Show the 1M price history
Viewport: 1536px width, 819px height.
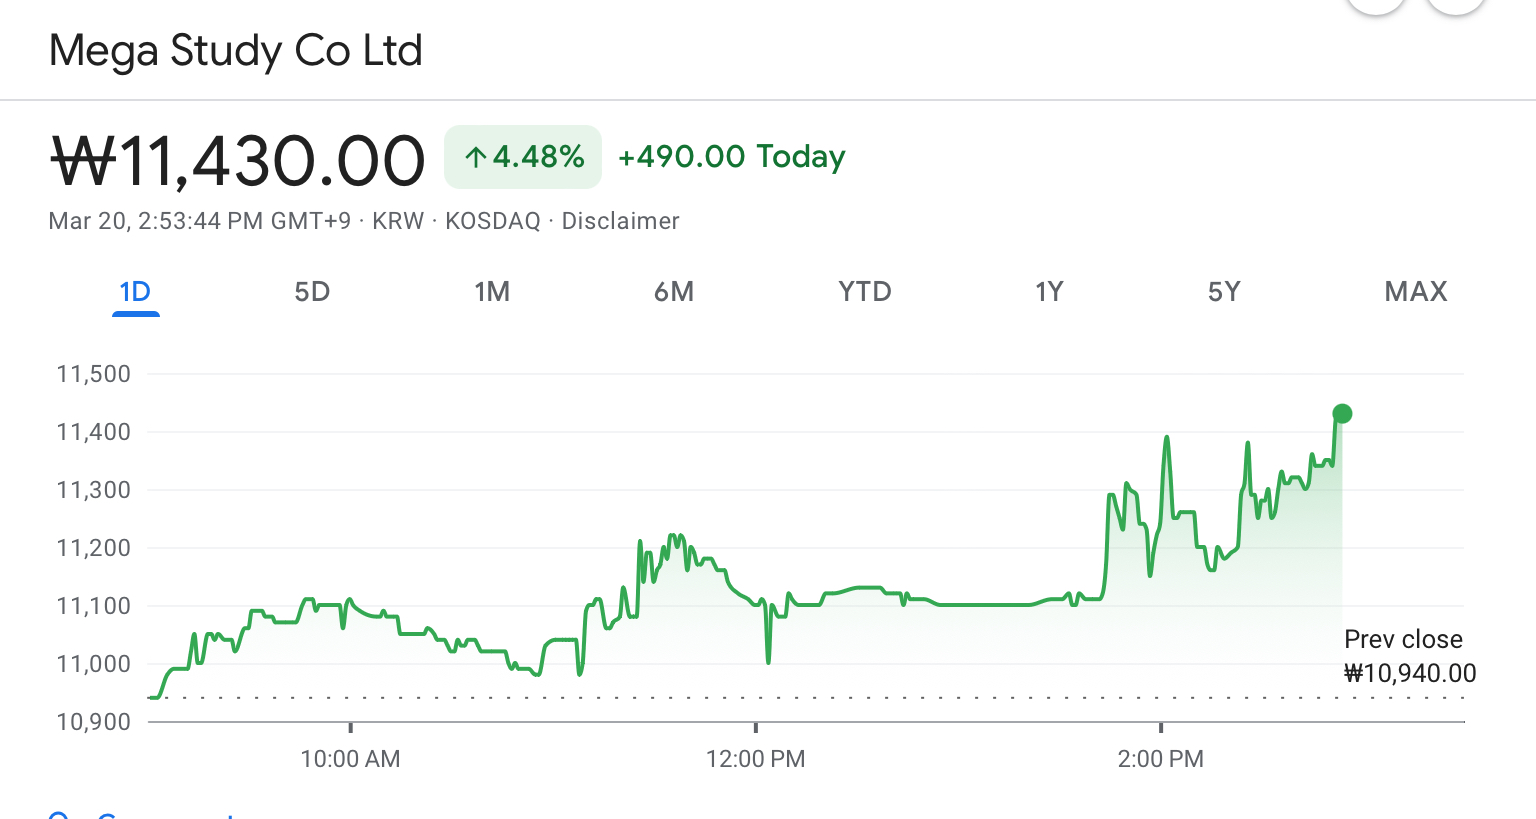click(492, 292)
